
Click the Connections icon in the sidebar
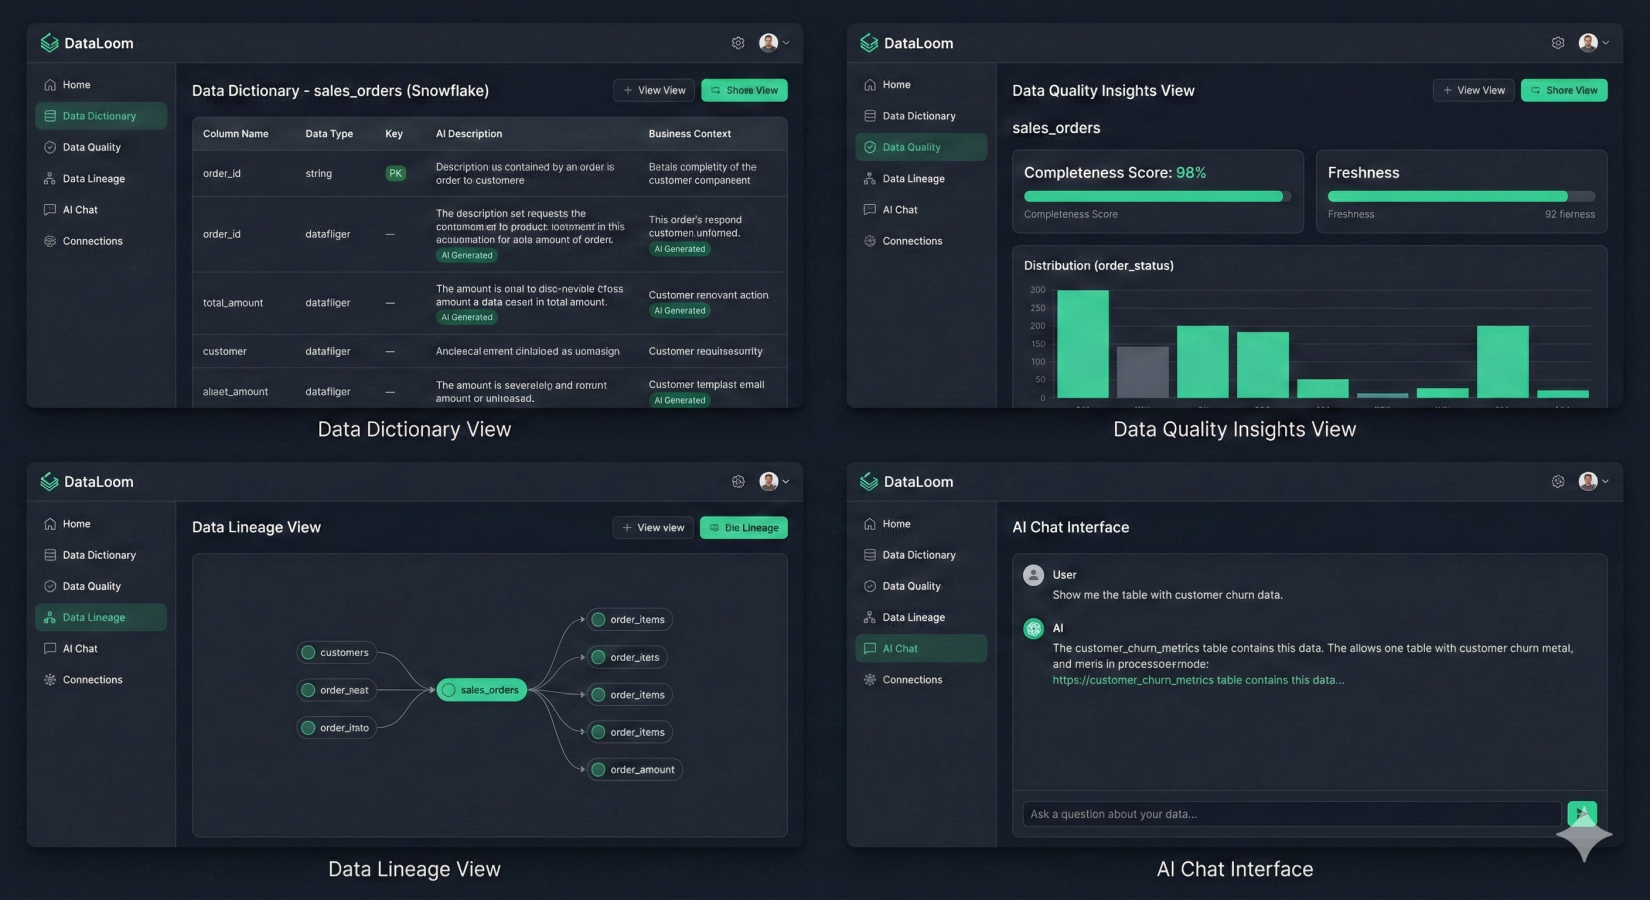point(48,240)
